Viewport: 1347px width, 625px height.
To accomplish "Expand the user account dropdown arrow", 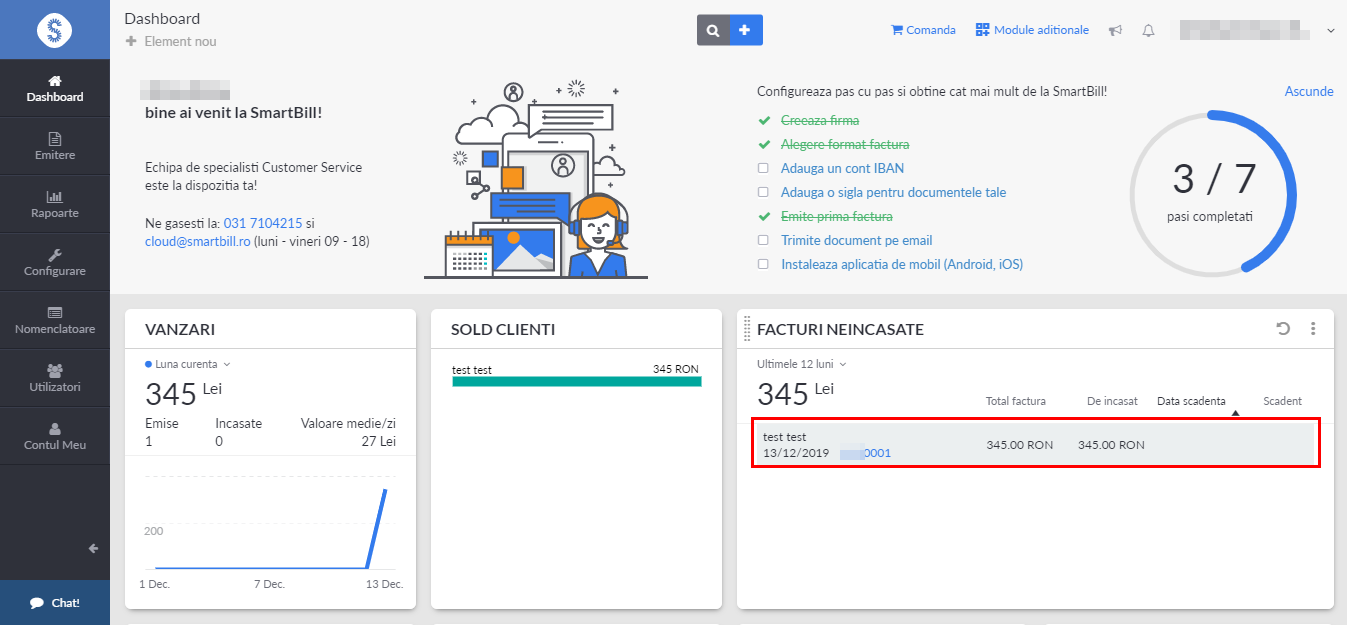I will (x=1330, y=31).
